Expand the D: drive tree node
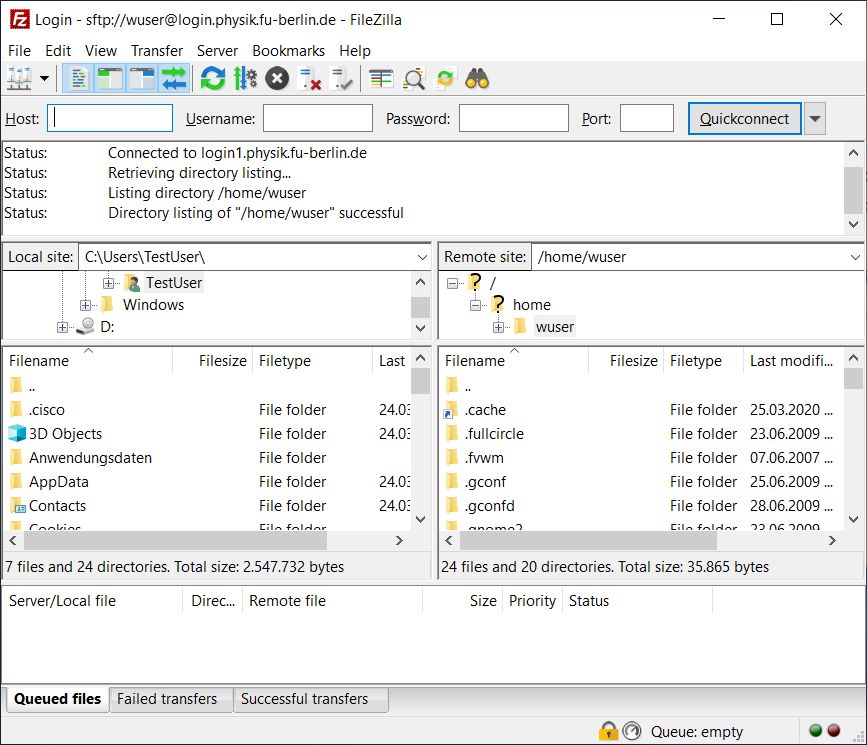 (x=62, y=327)
